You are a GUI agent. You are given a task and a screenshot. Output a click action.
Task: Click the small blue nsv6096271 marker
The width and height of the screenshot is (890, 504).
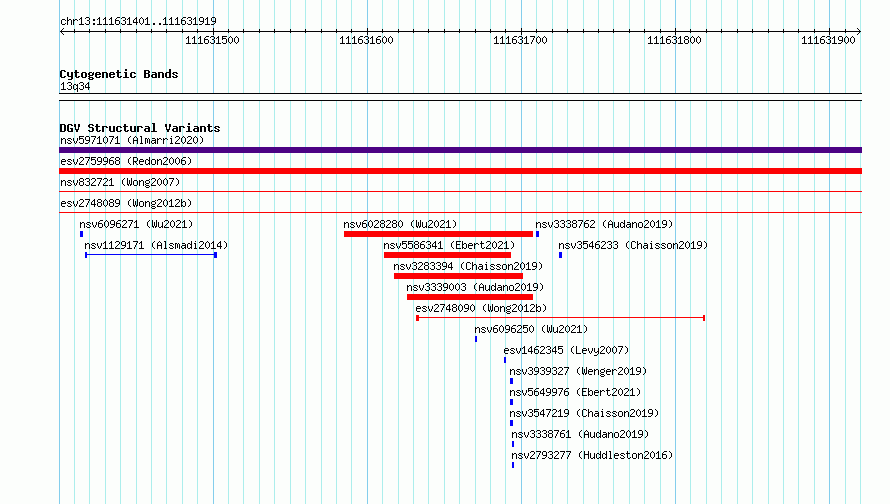point(82,234)
